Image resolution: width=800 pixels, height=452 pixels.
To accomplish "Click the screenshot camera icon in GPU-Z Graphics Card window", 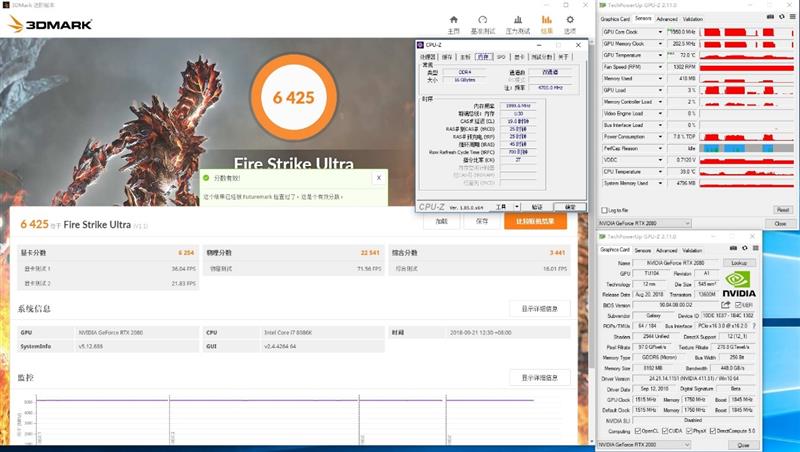I will 734,248.
